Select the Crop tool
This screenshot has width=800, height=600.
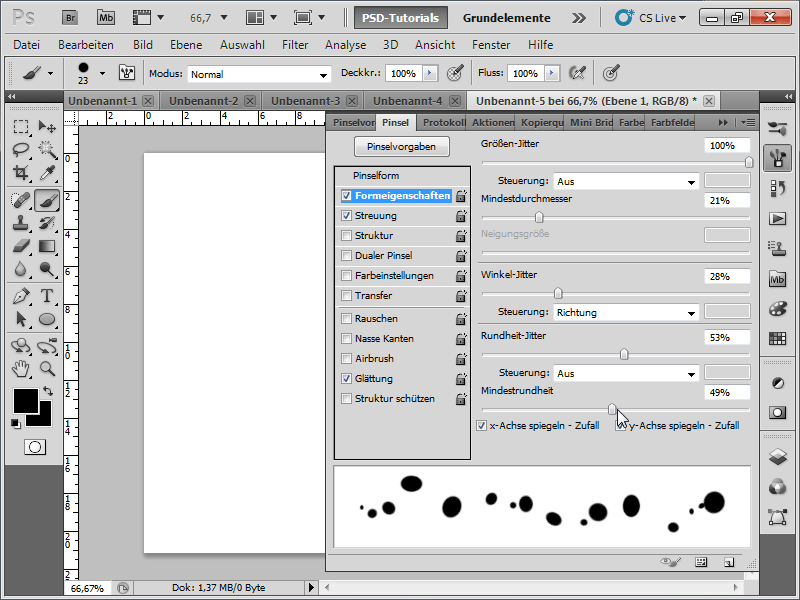point(20,172)
